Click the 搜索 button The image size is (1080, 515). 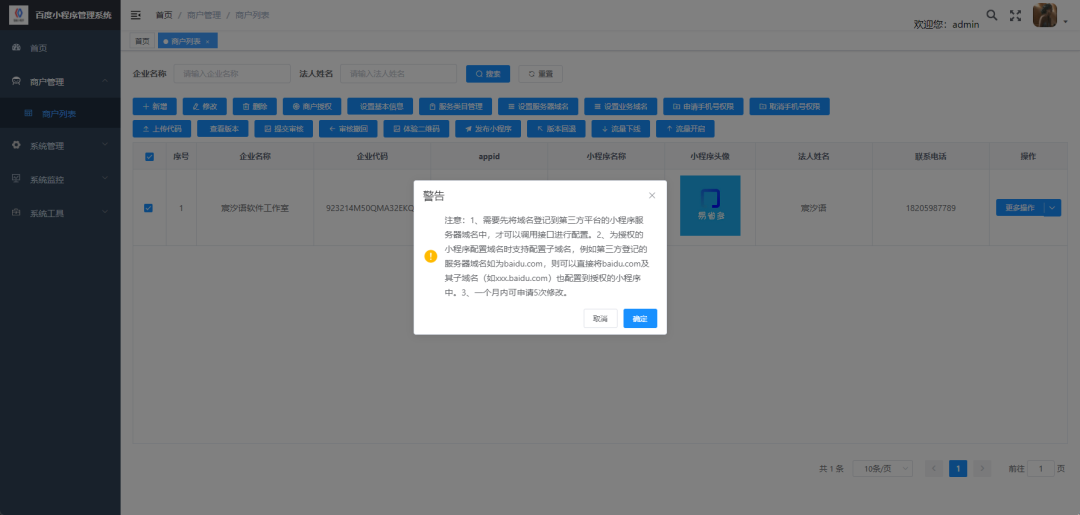coord(488,74)
